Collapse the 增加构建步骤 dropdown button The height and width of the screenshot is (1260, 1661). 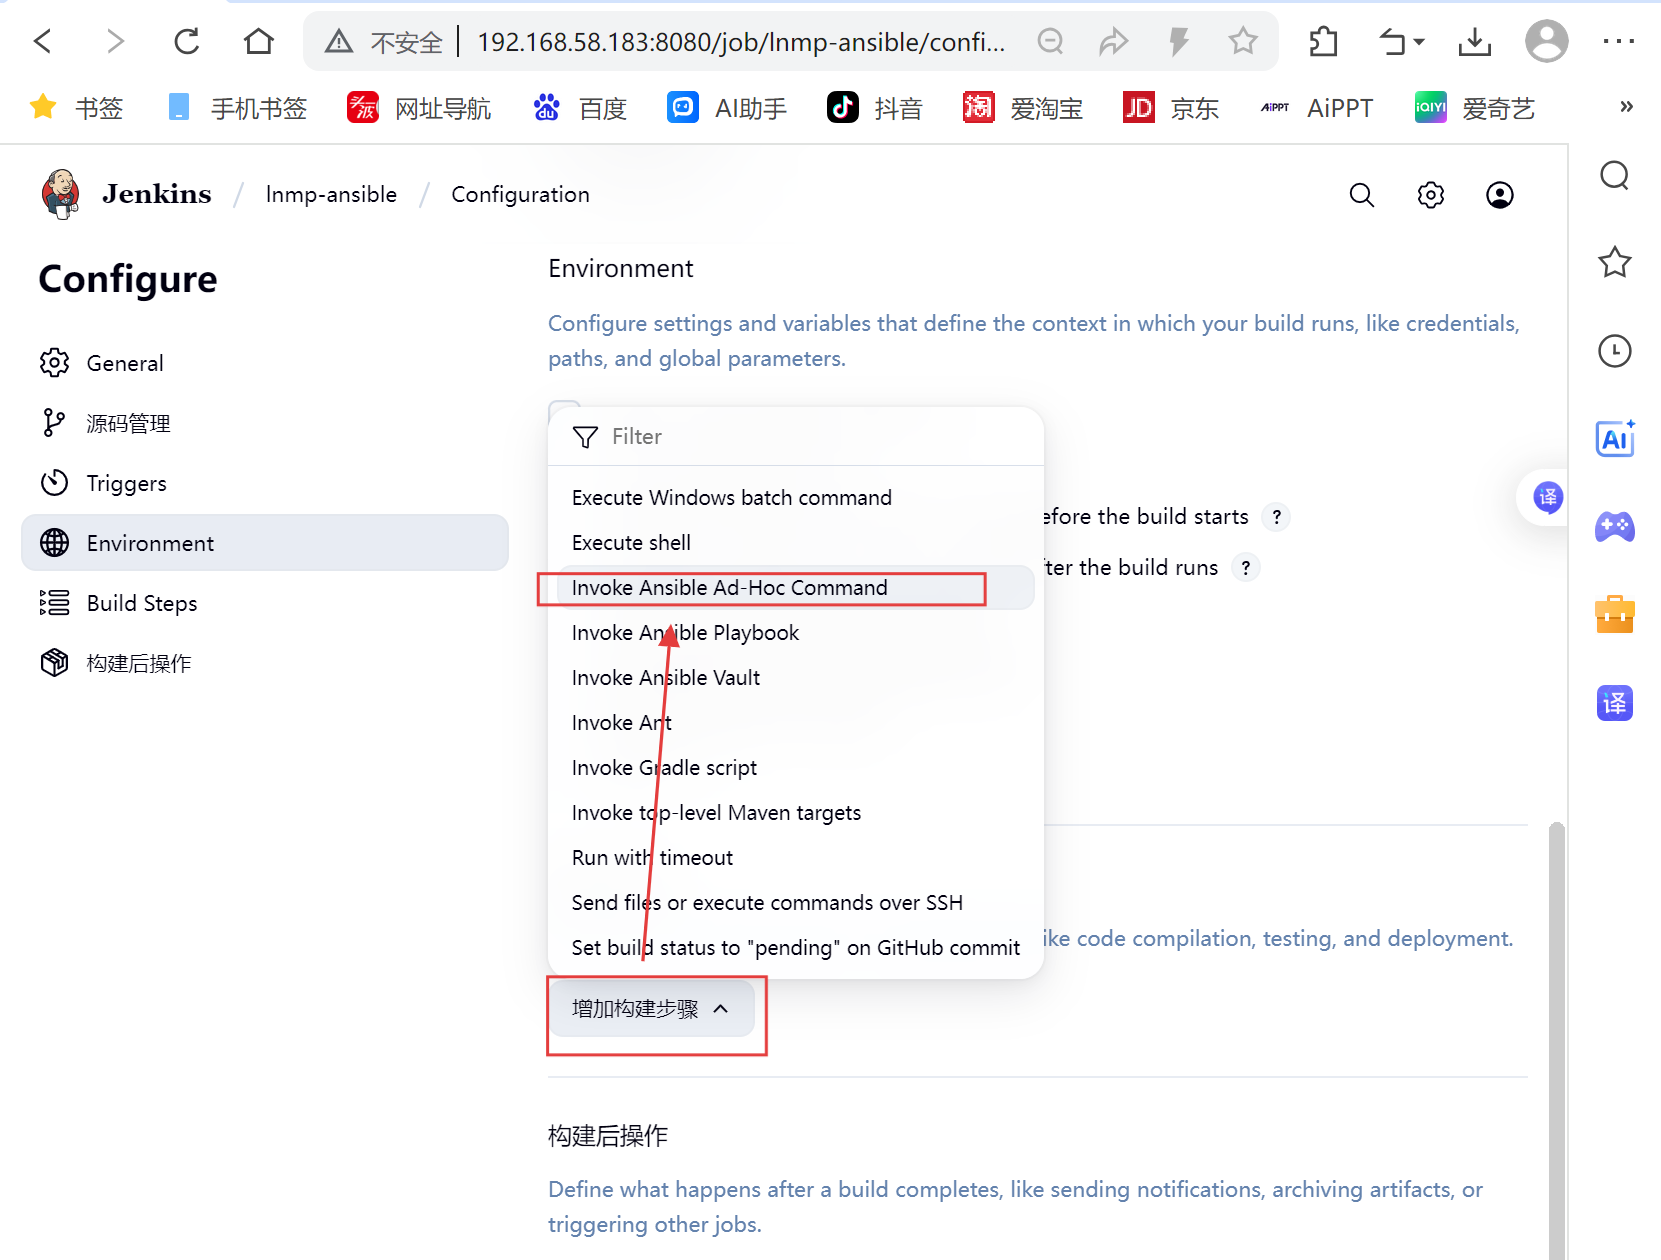pos(651,1009)
